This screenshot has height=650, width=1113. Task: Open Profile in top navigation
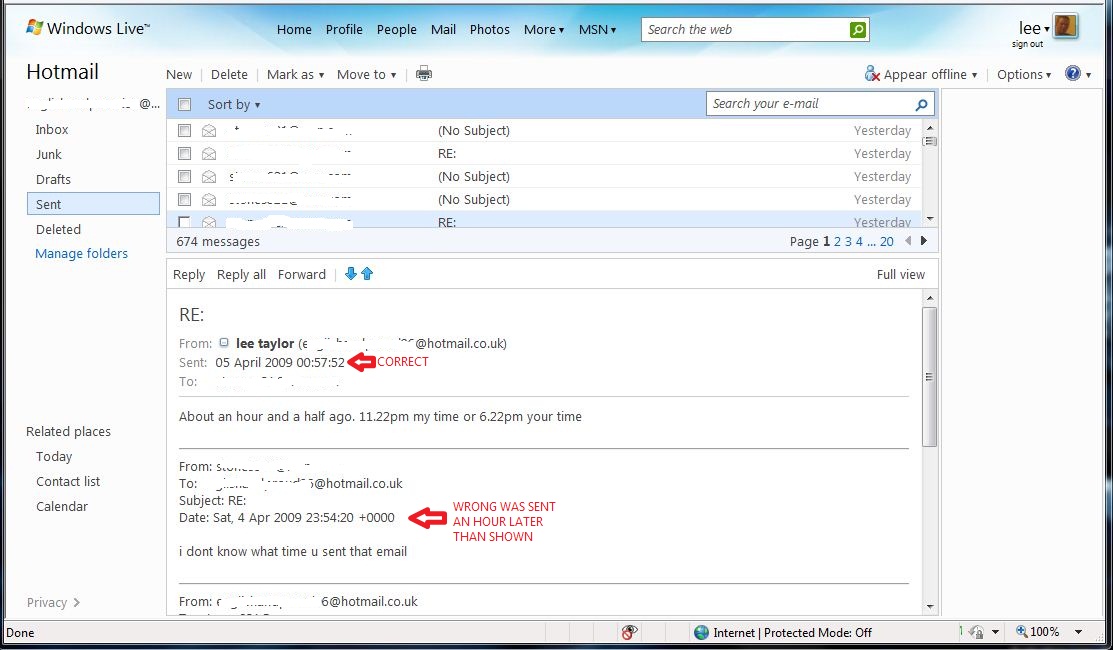click(344, 29)
